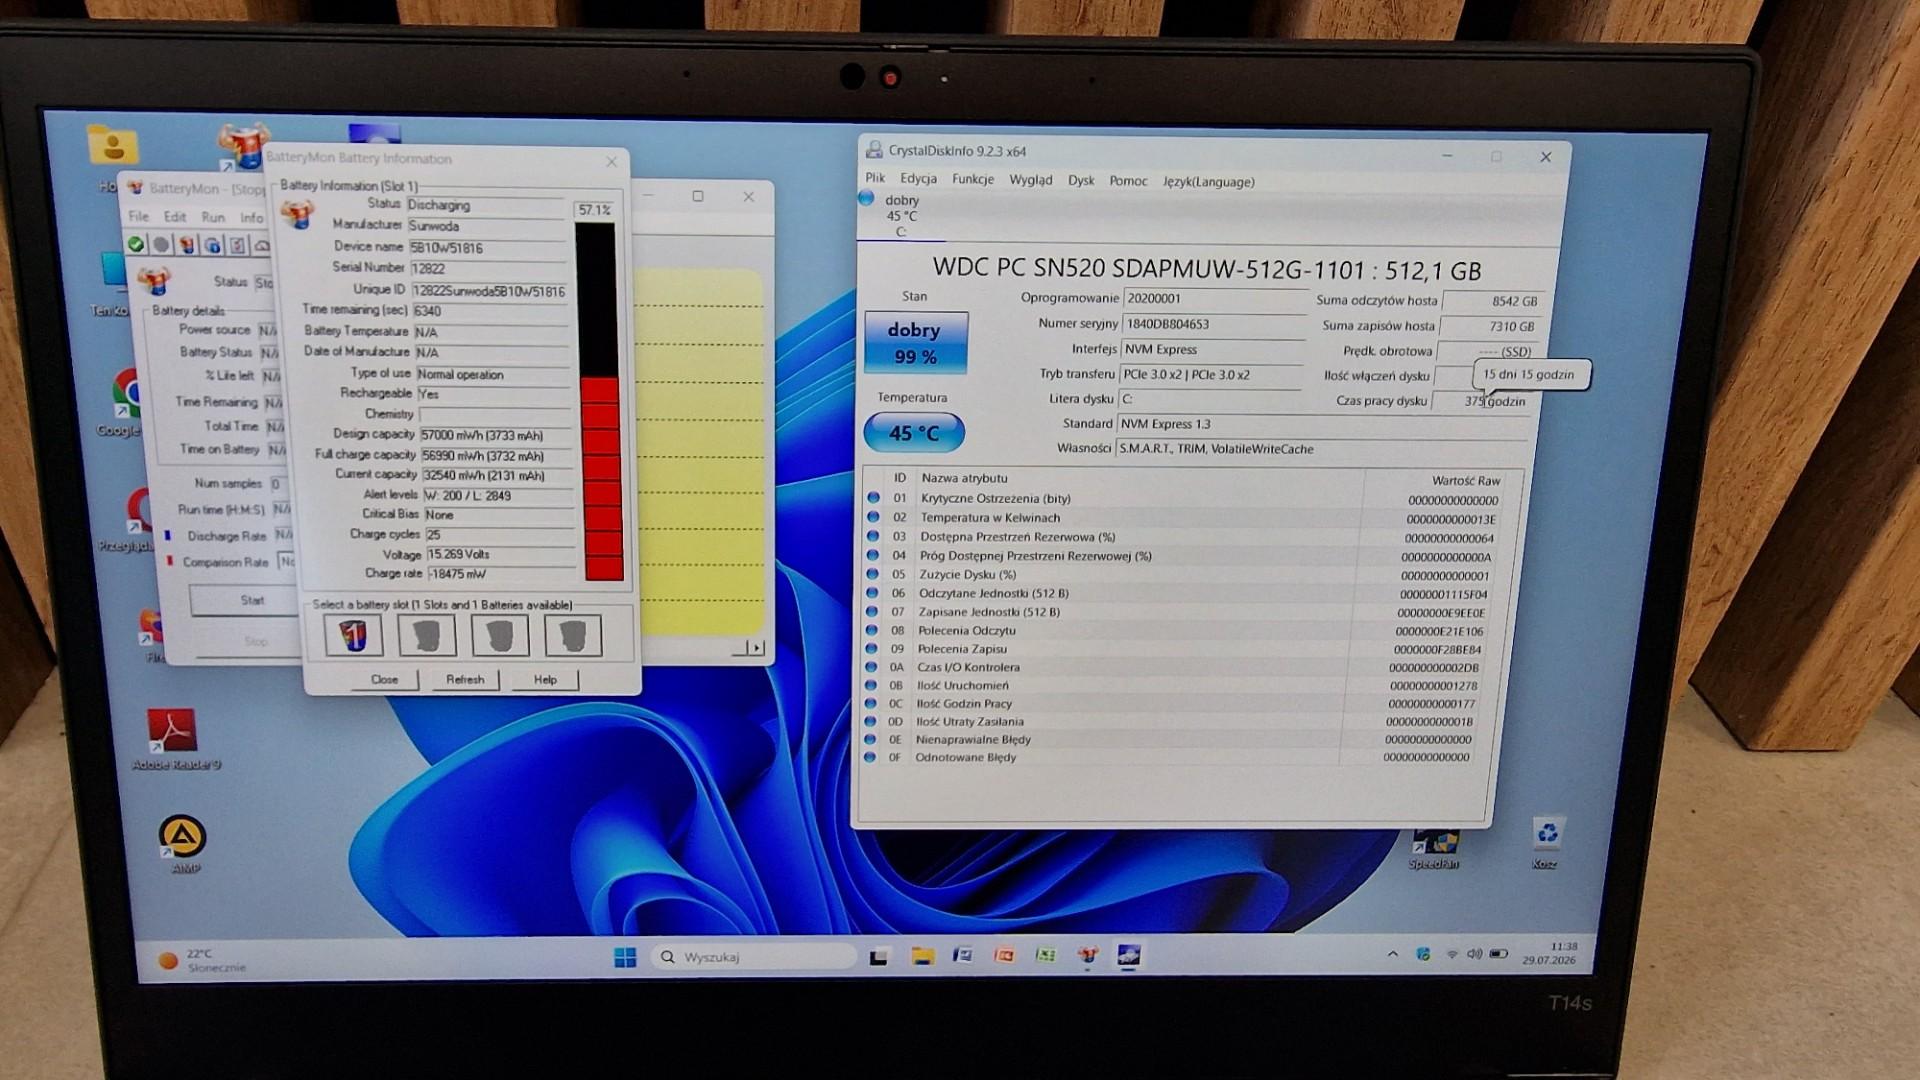Click the Numer seryjny field 1840DB804653
The image size is (1920, 1080).
(1214, 324)
